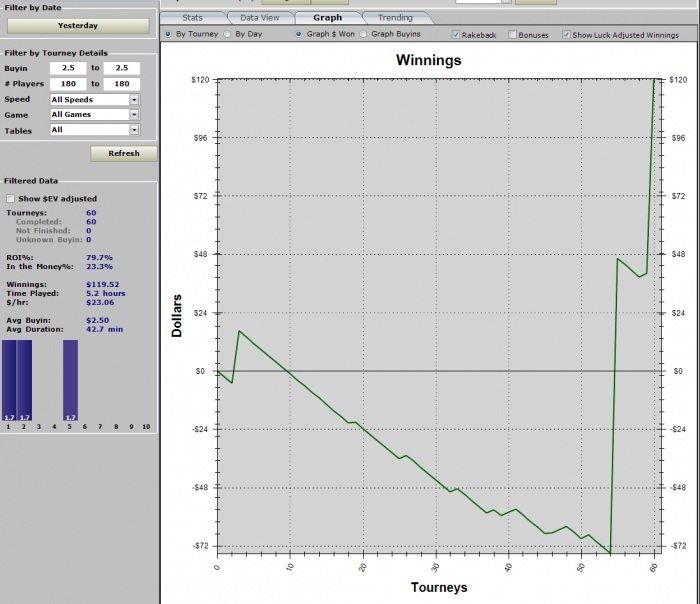
Task: Switch to the Data View tab
Action: (x=260, y=18)
